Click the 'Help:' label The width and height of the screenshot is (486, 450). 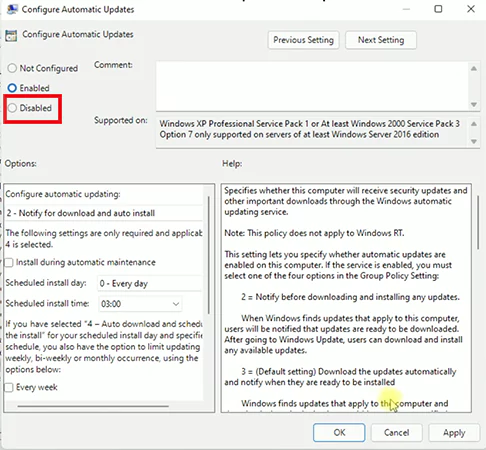coord(232,164)
